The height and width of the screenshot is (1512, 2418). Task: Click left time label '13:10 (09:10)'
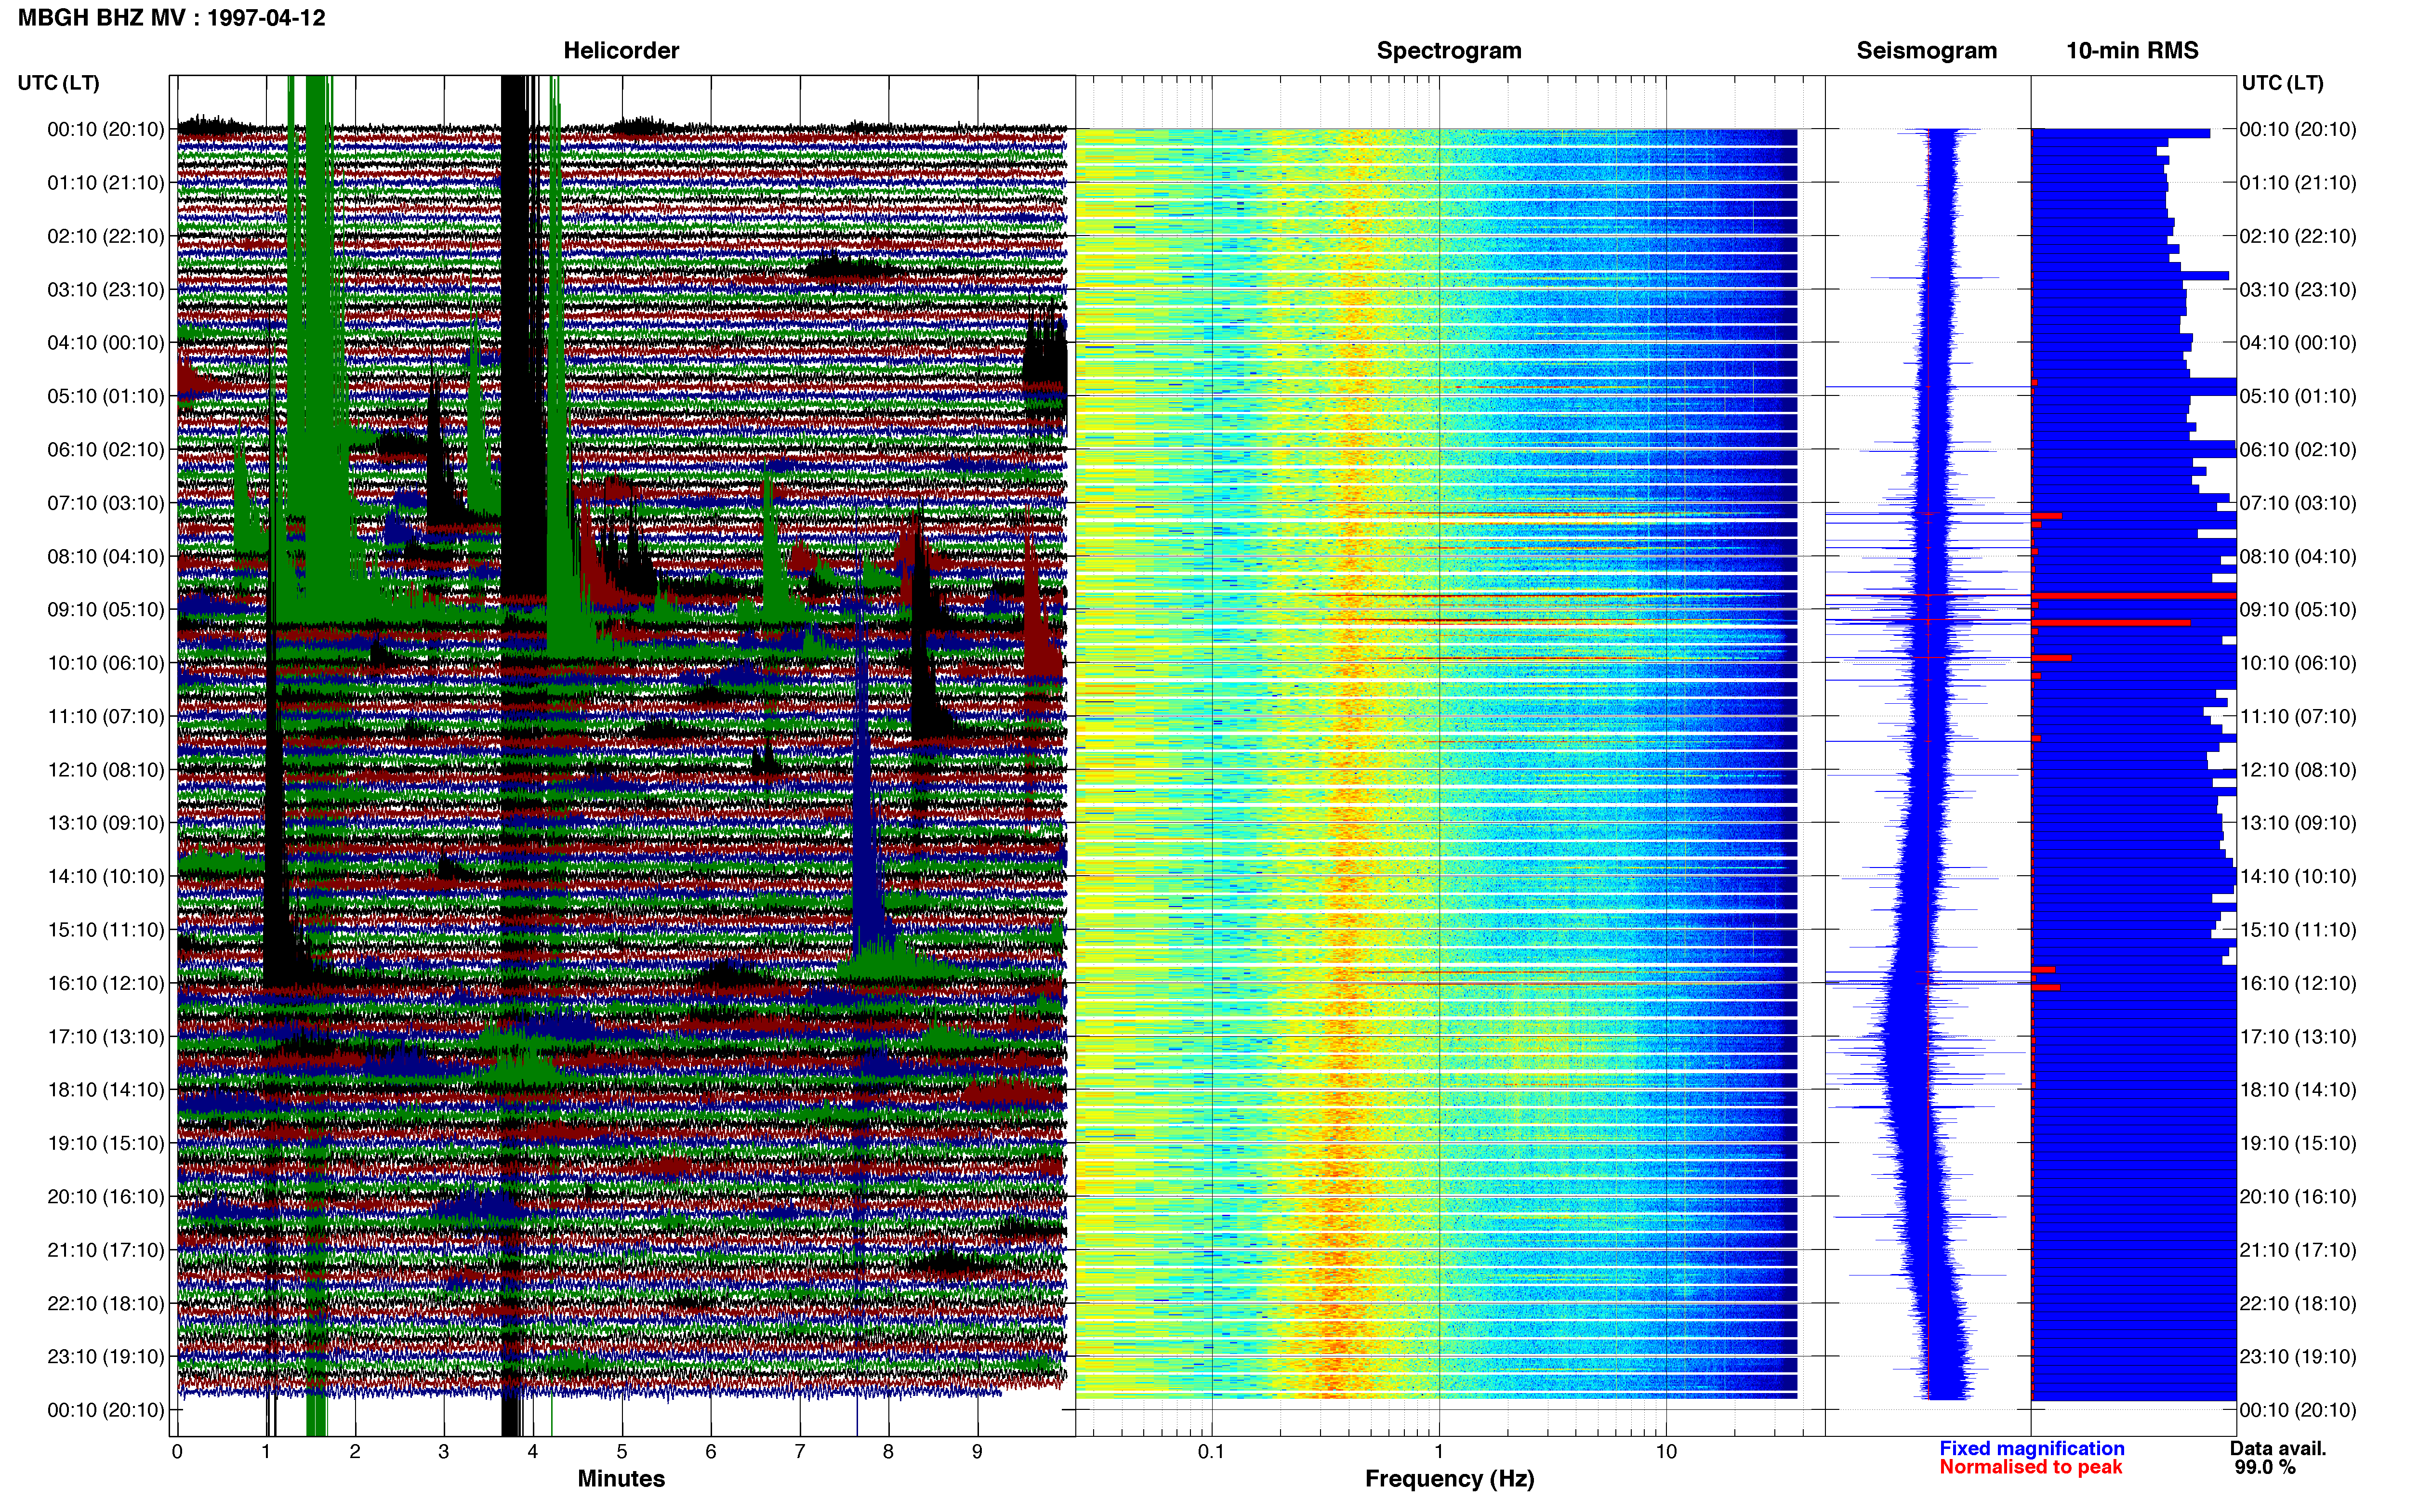tap(106, 823)
